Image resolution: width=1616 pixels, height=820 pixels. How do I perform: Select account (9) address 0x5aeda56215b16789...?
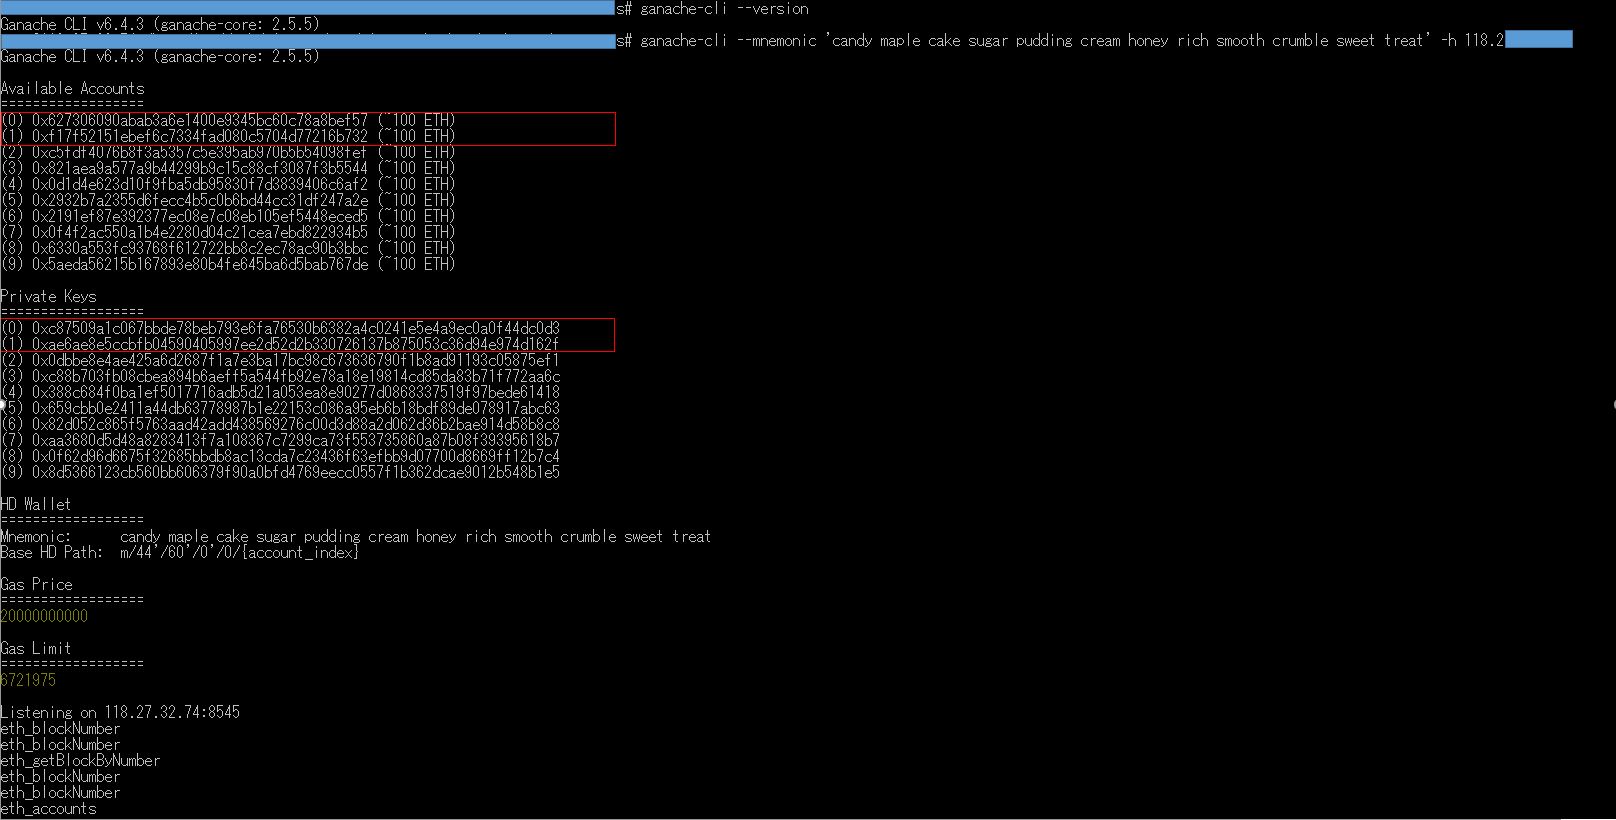pos(200,265)
